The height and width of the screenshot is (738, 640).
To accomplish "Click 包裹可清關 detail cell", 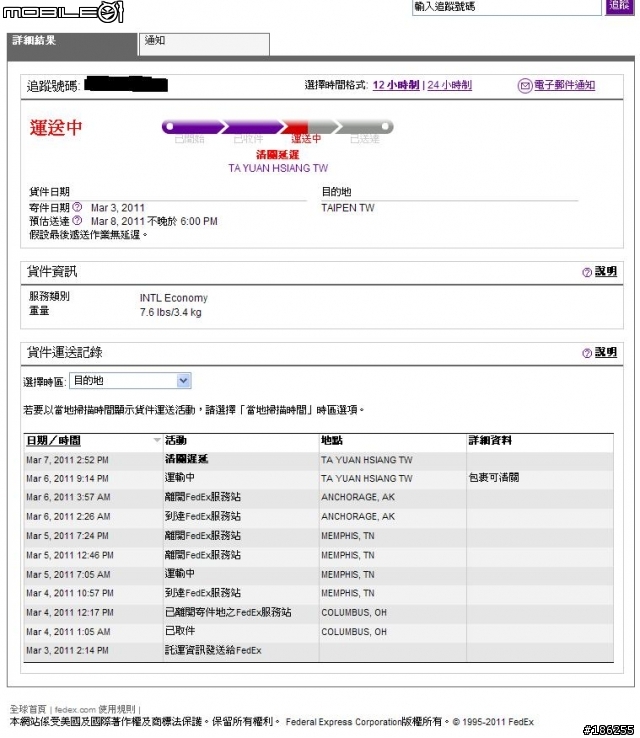I will [494, 478].
